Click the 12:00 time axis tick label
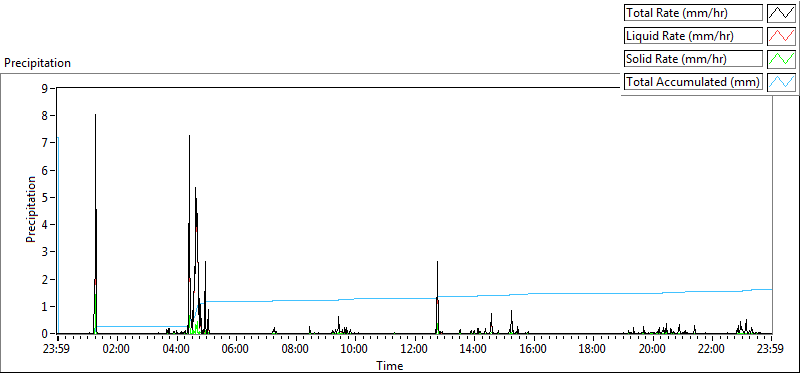The height and width of the screenshot is (373, 800). [415, 350]
